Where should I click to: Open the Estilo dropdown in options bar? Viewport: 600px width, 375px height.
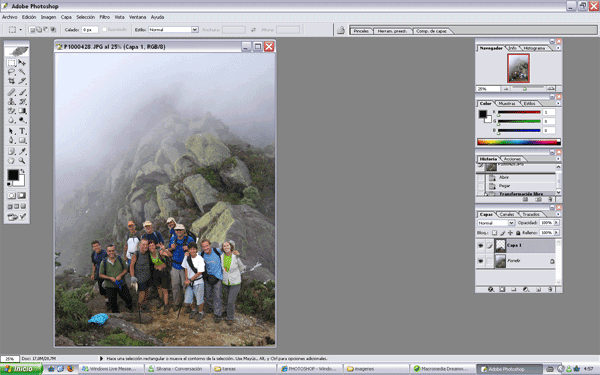173,29
